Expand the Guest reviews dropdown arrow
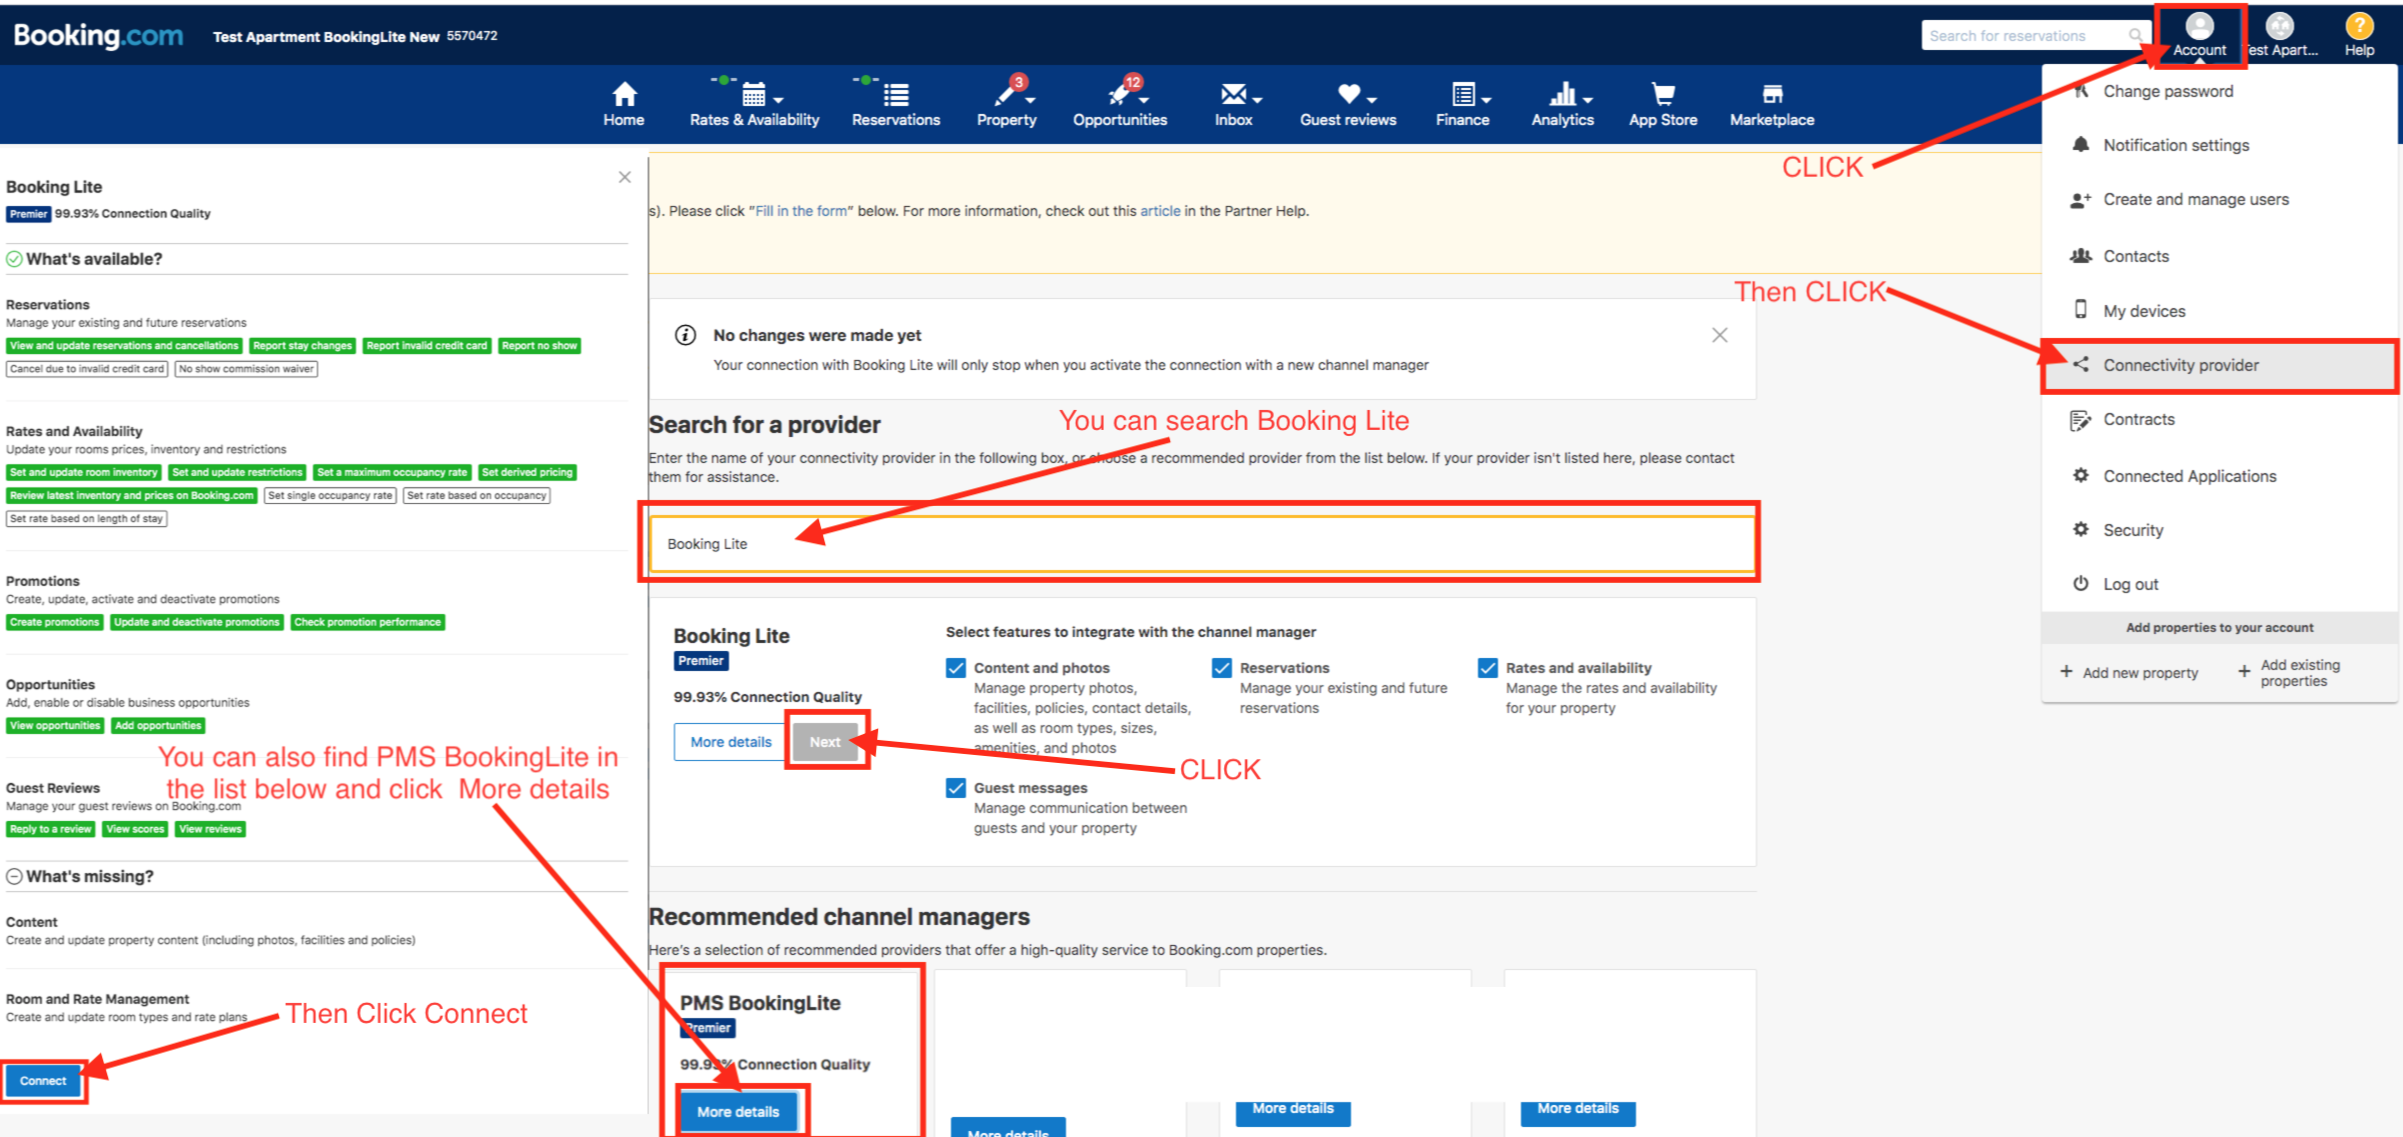The height and width of the screenshot is (1137, 2403). 1372,100
